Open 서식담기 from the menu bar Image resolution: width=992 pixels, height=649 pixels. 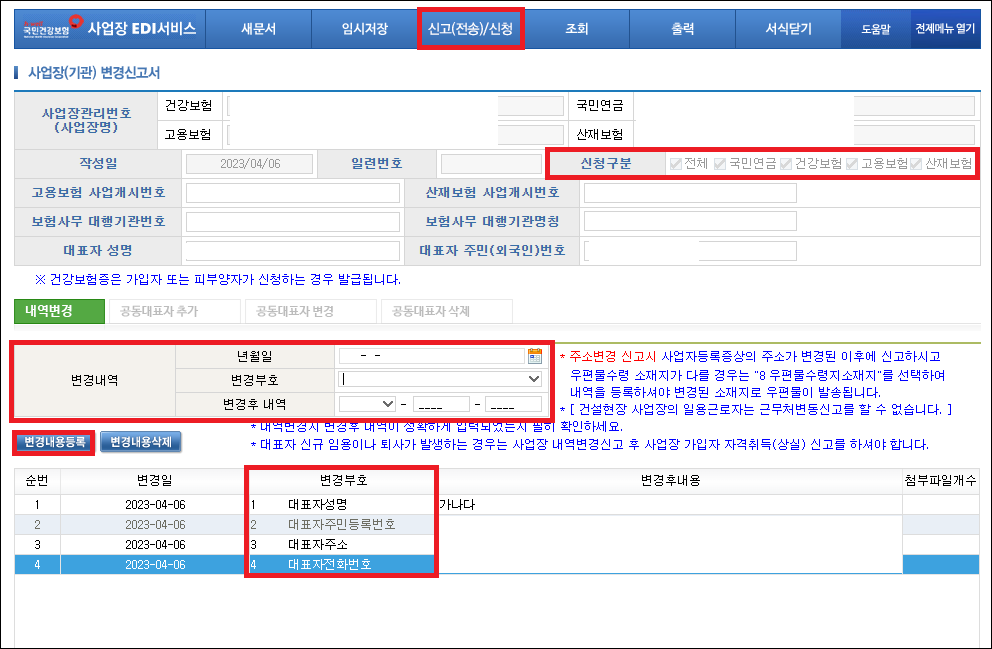pyautogui.click(x=789, y=29)
